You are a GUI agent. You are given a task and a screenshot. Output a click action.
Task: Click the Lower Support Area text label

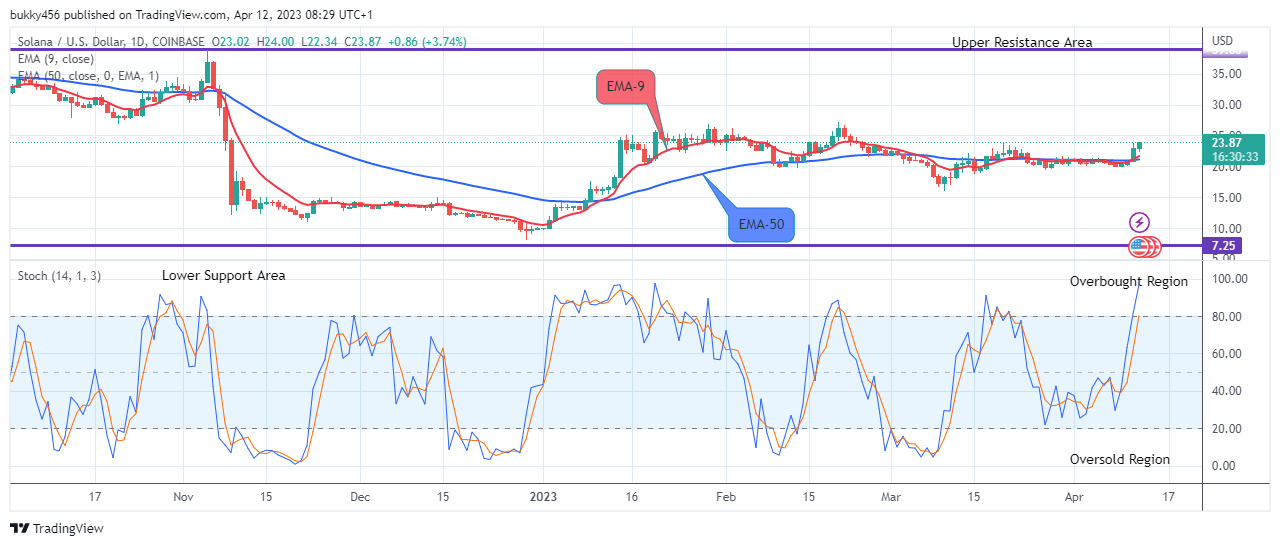pos(224,275)
